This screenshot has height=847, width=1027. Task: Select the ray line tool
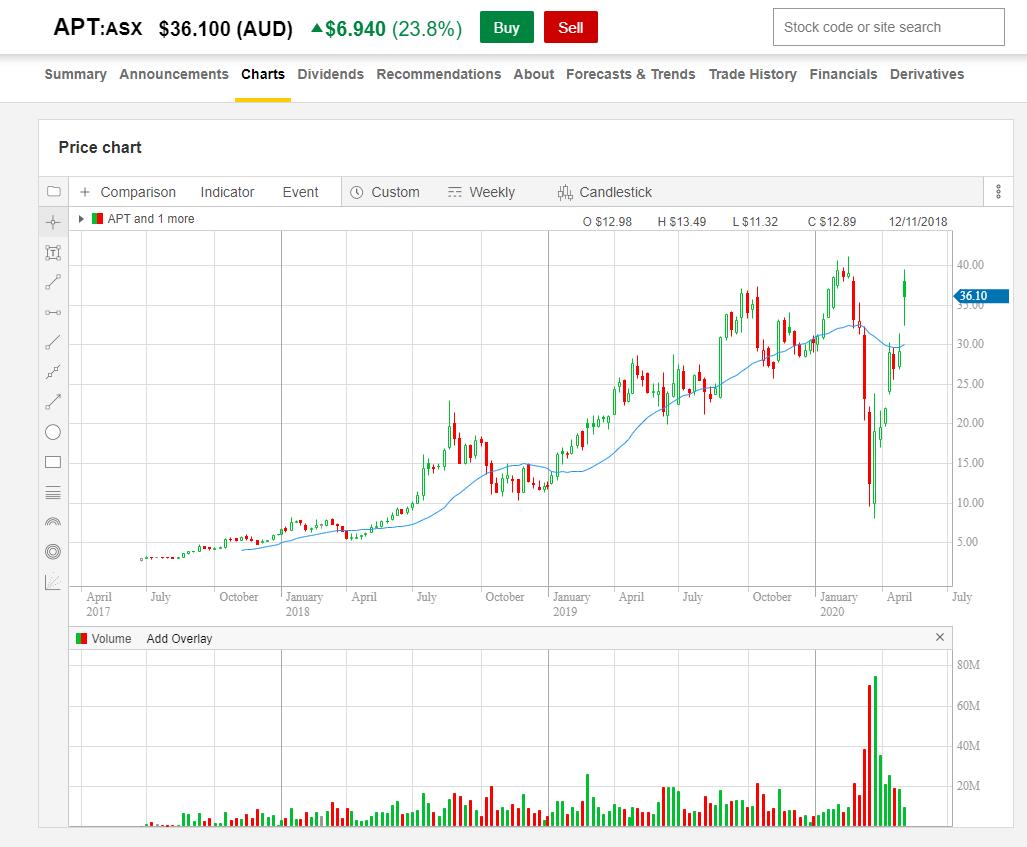53,342
